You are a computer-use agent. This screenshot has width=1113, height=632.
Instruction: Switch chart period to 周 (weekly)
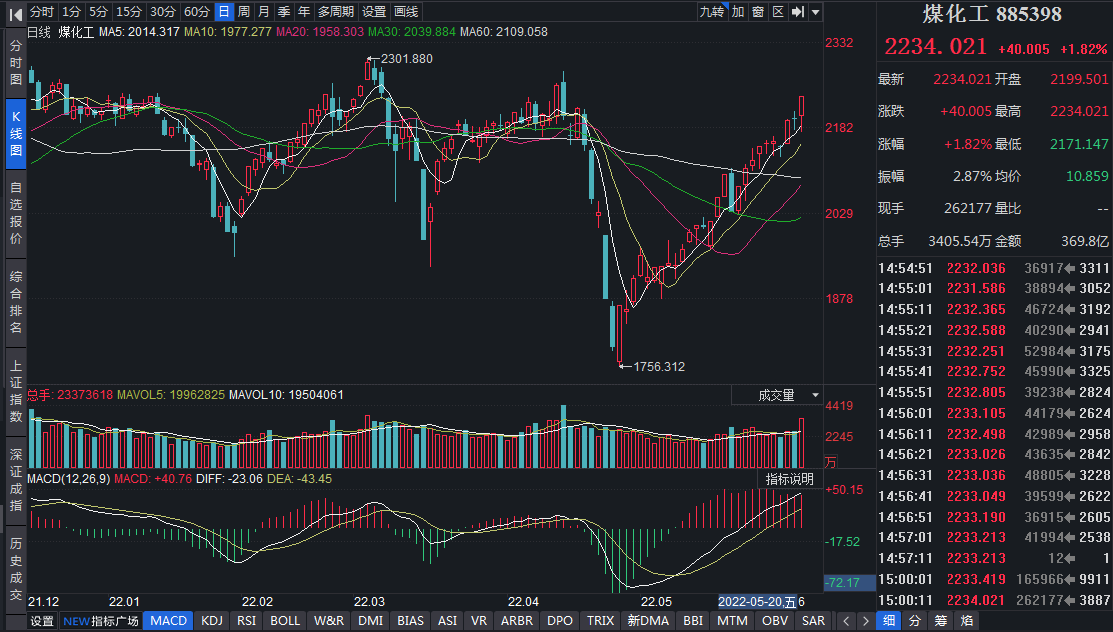(x=244, y=12)
